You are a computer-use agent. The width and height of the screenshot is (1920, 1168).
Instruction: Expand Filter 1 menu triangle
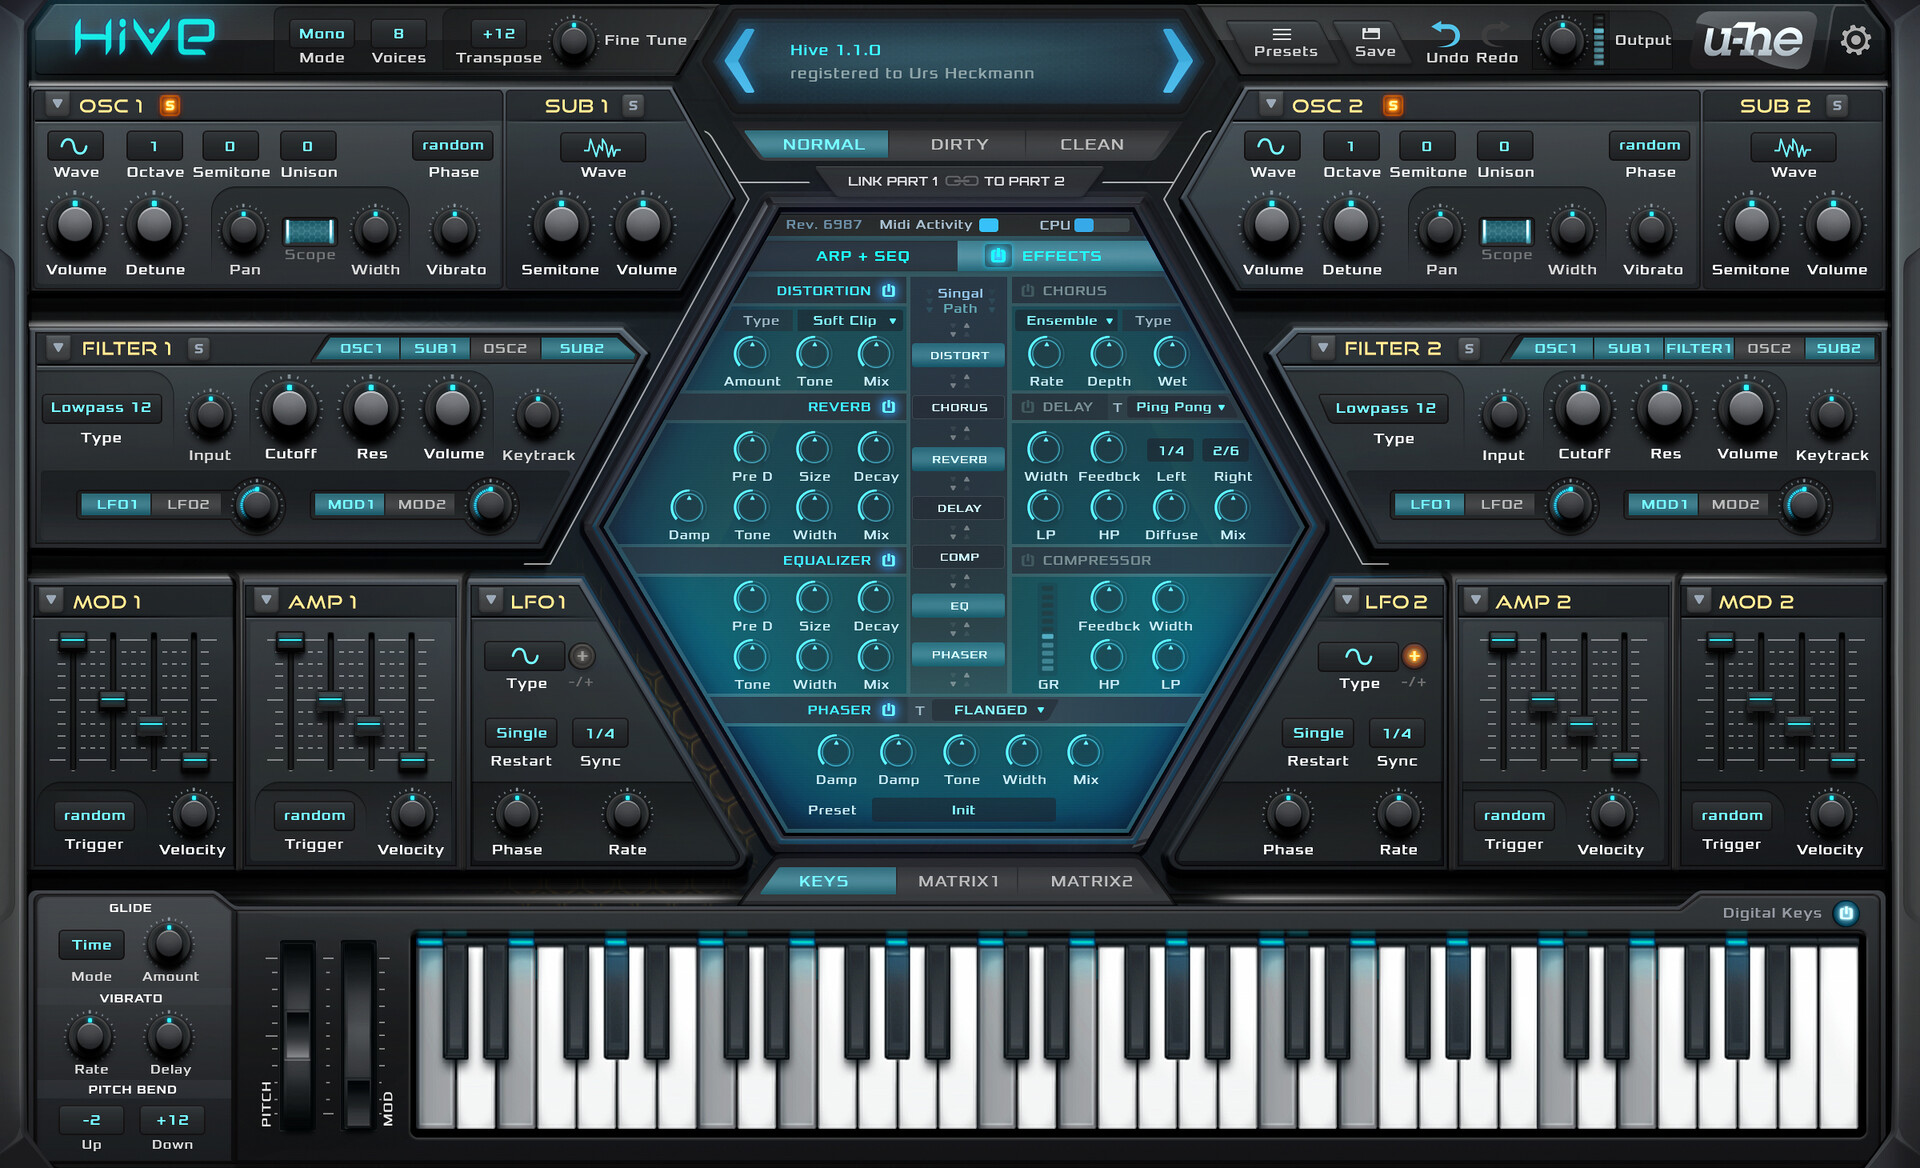58,348
